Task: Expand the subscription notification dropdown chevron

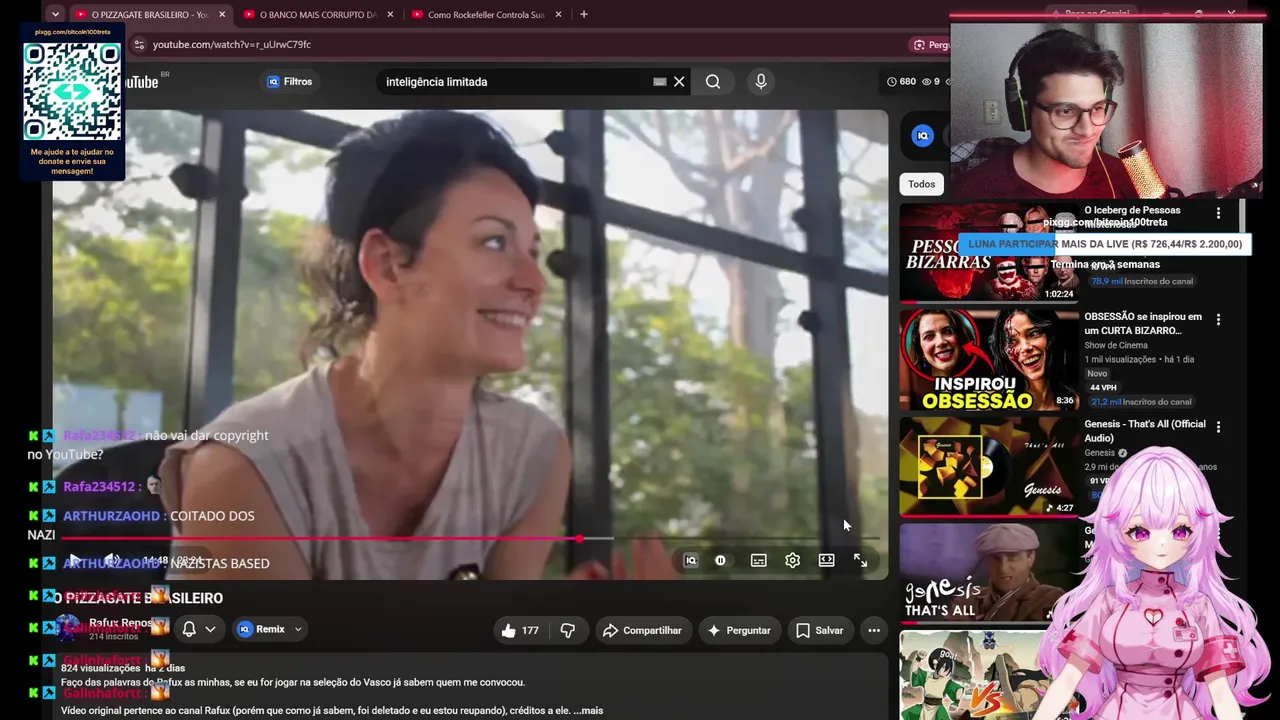Action: (x=210, y=629)
